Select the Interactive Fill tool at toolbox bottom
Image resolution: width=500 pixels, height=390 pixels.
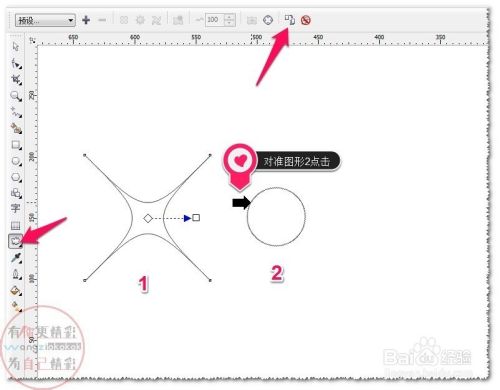click(16, 306)
